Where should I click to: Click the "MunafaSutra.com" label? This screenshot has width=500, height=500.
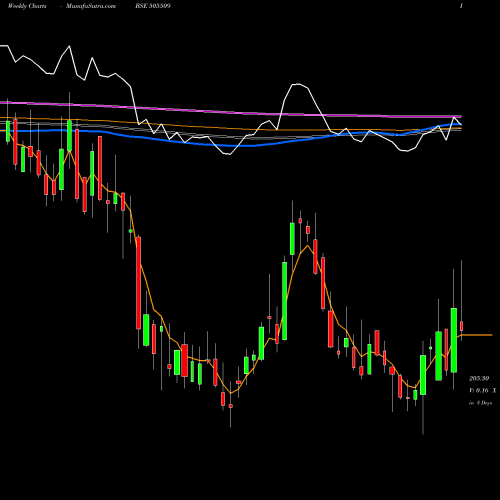click(x=91, y=6)
